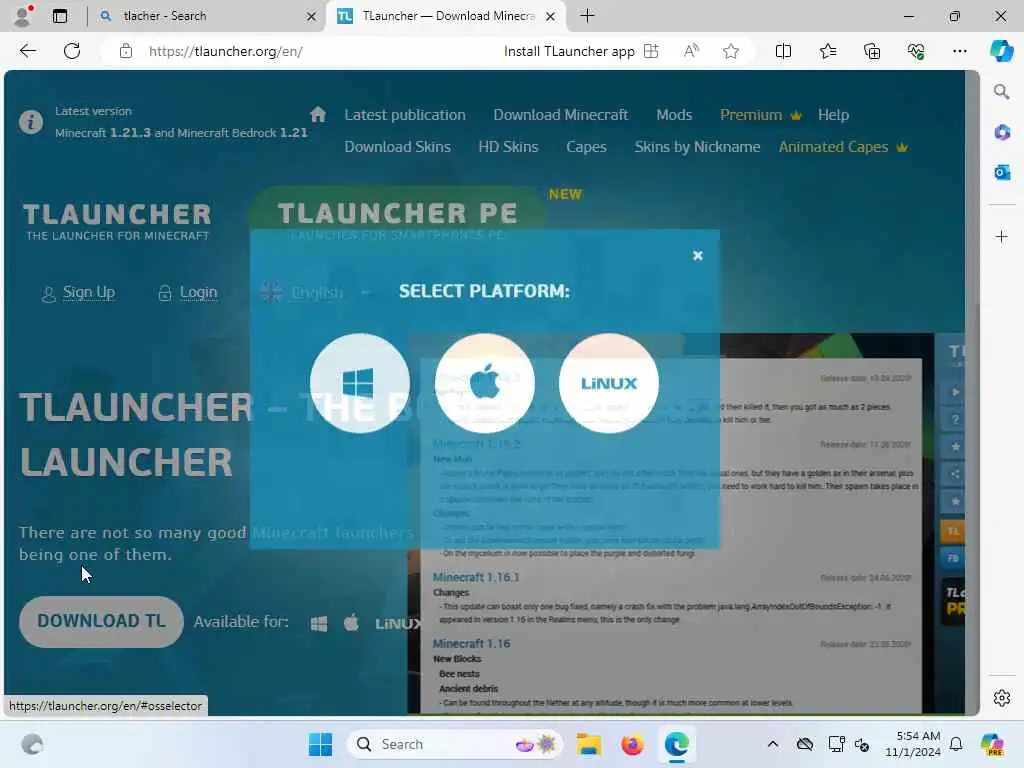Open the Windows Start menu
This screenshot has height=768, width=1024.
pos(320,744)
